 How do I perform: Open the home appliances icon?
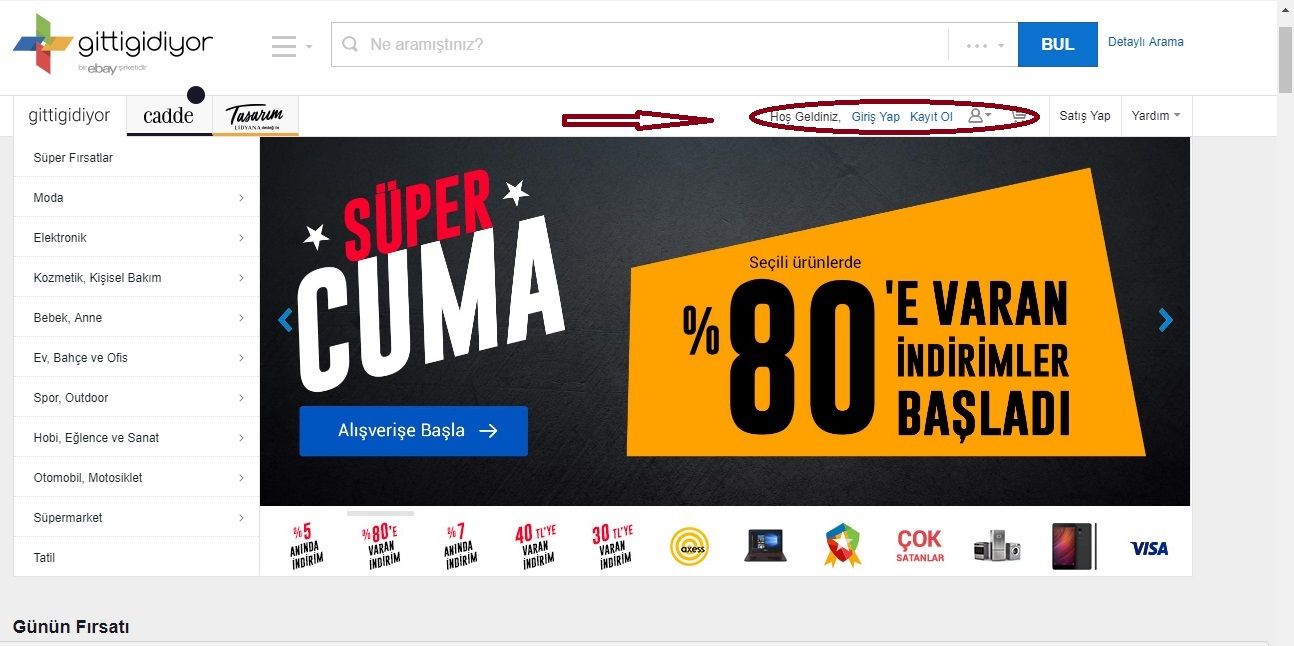[997, 546]
